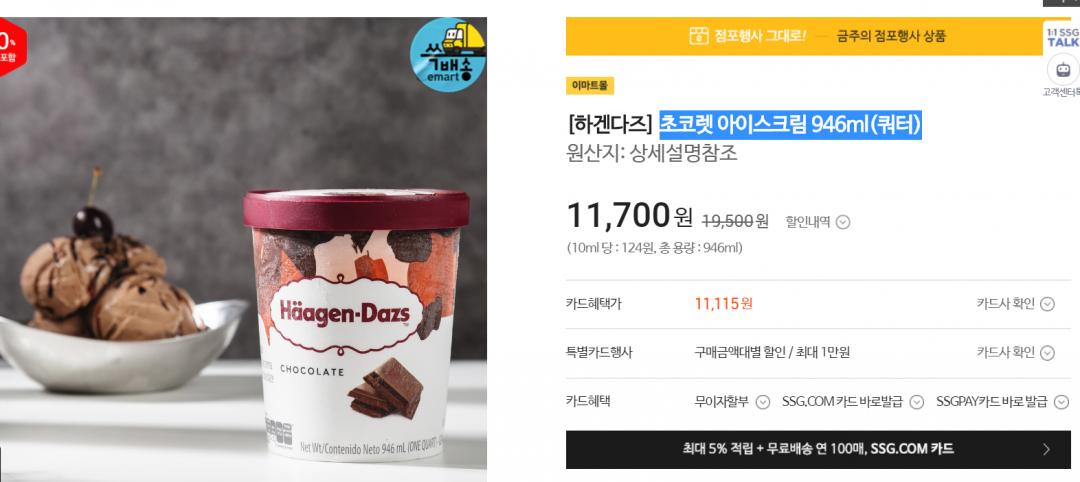This screenshot has height=482, width=1080.
Task: Click the highlighted 초코렛 아이스크림 product title
Action: [x=790, y=125]
